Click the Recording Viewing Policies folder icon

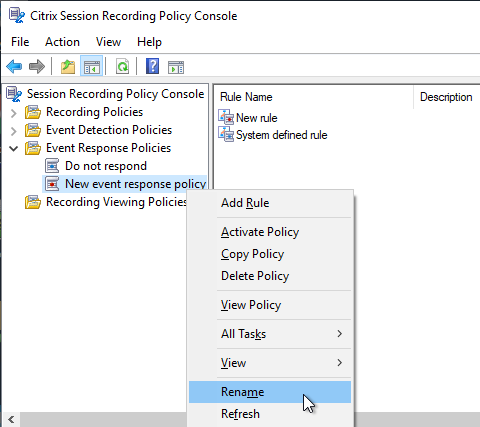click(33, 202)
